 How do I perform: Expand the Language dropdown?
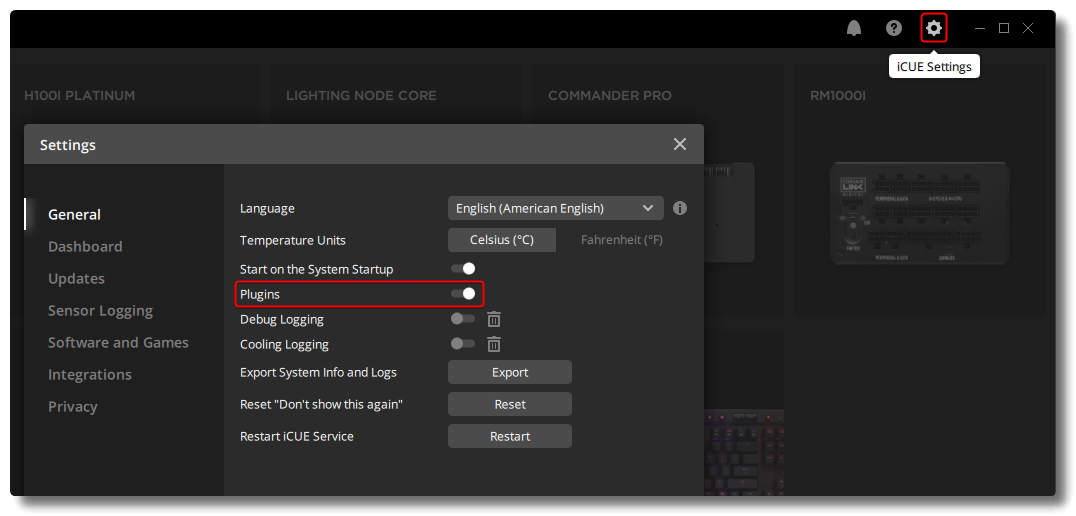(555, 208)
